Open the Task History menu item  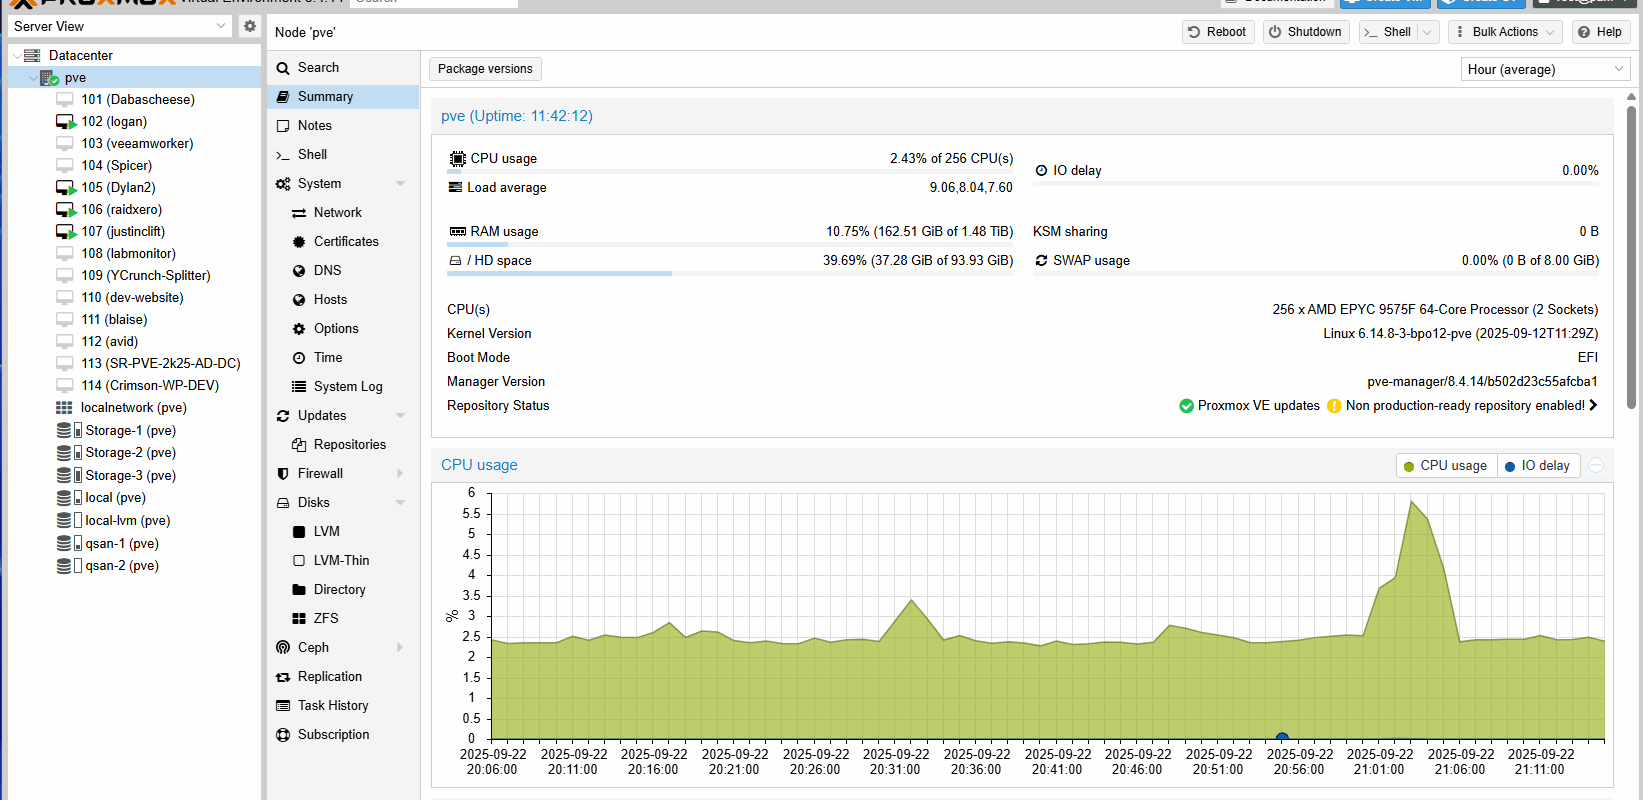pyautogui.click(x=333, y=706)
